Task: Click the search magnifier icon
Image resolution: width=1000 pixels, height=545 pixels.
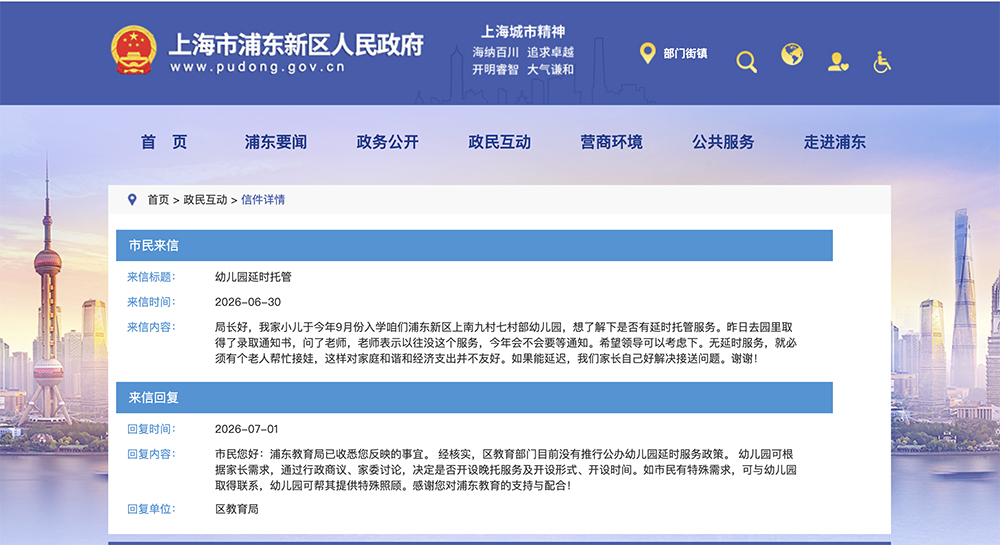Action: coord(746,62)
